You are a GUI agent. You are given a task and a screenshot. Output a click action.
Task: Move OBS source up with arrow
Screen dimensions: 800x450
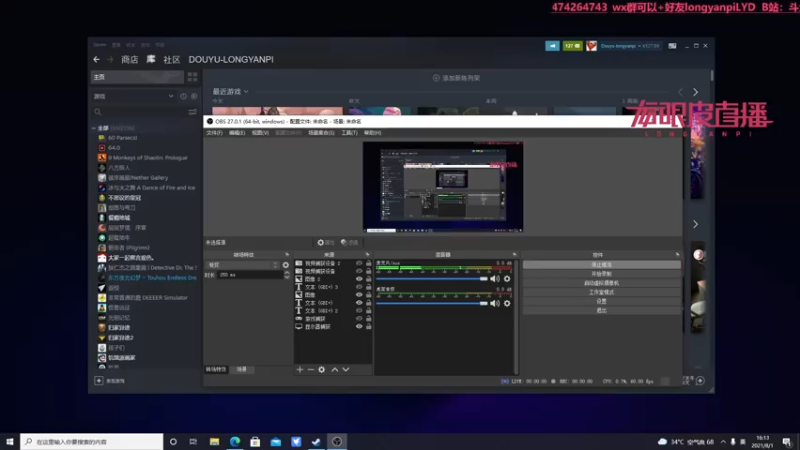click(x=335, y=369)
